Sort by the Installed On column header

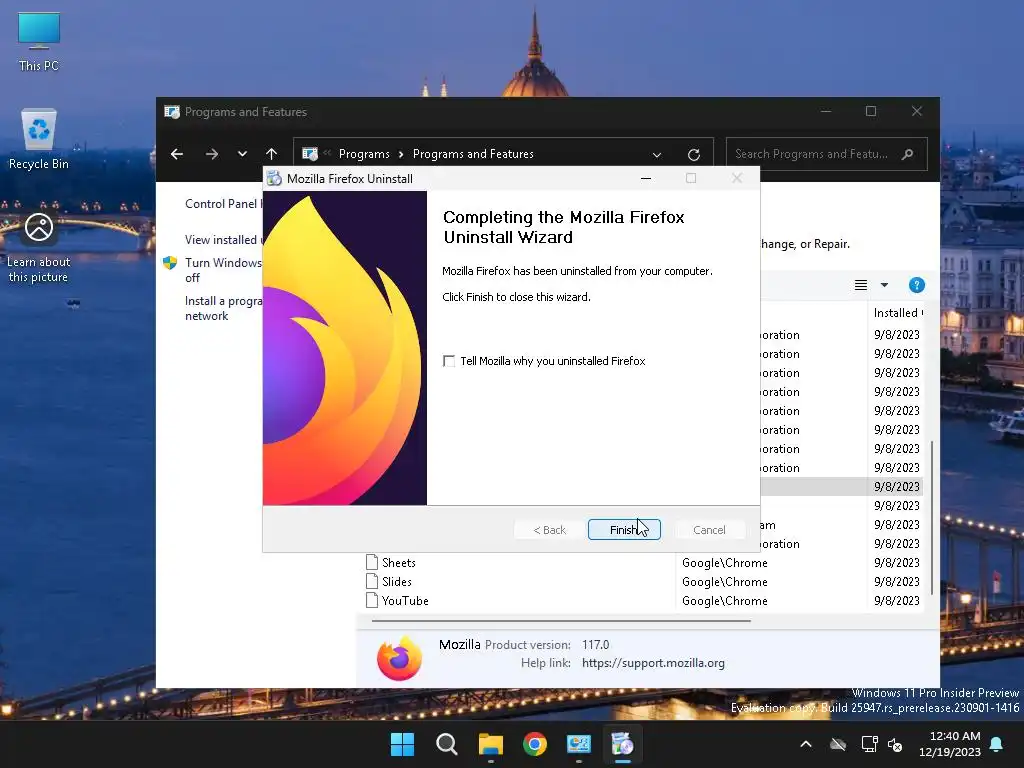point(897,313)
